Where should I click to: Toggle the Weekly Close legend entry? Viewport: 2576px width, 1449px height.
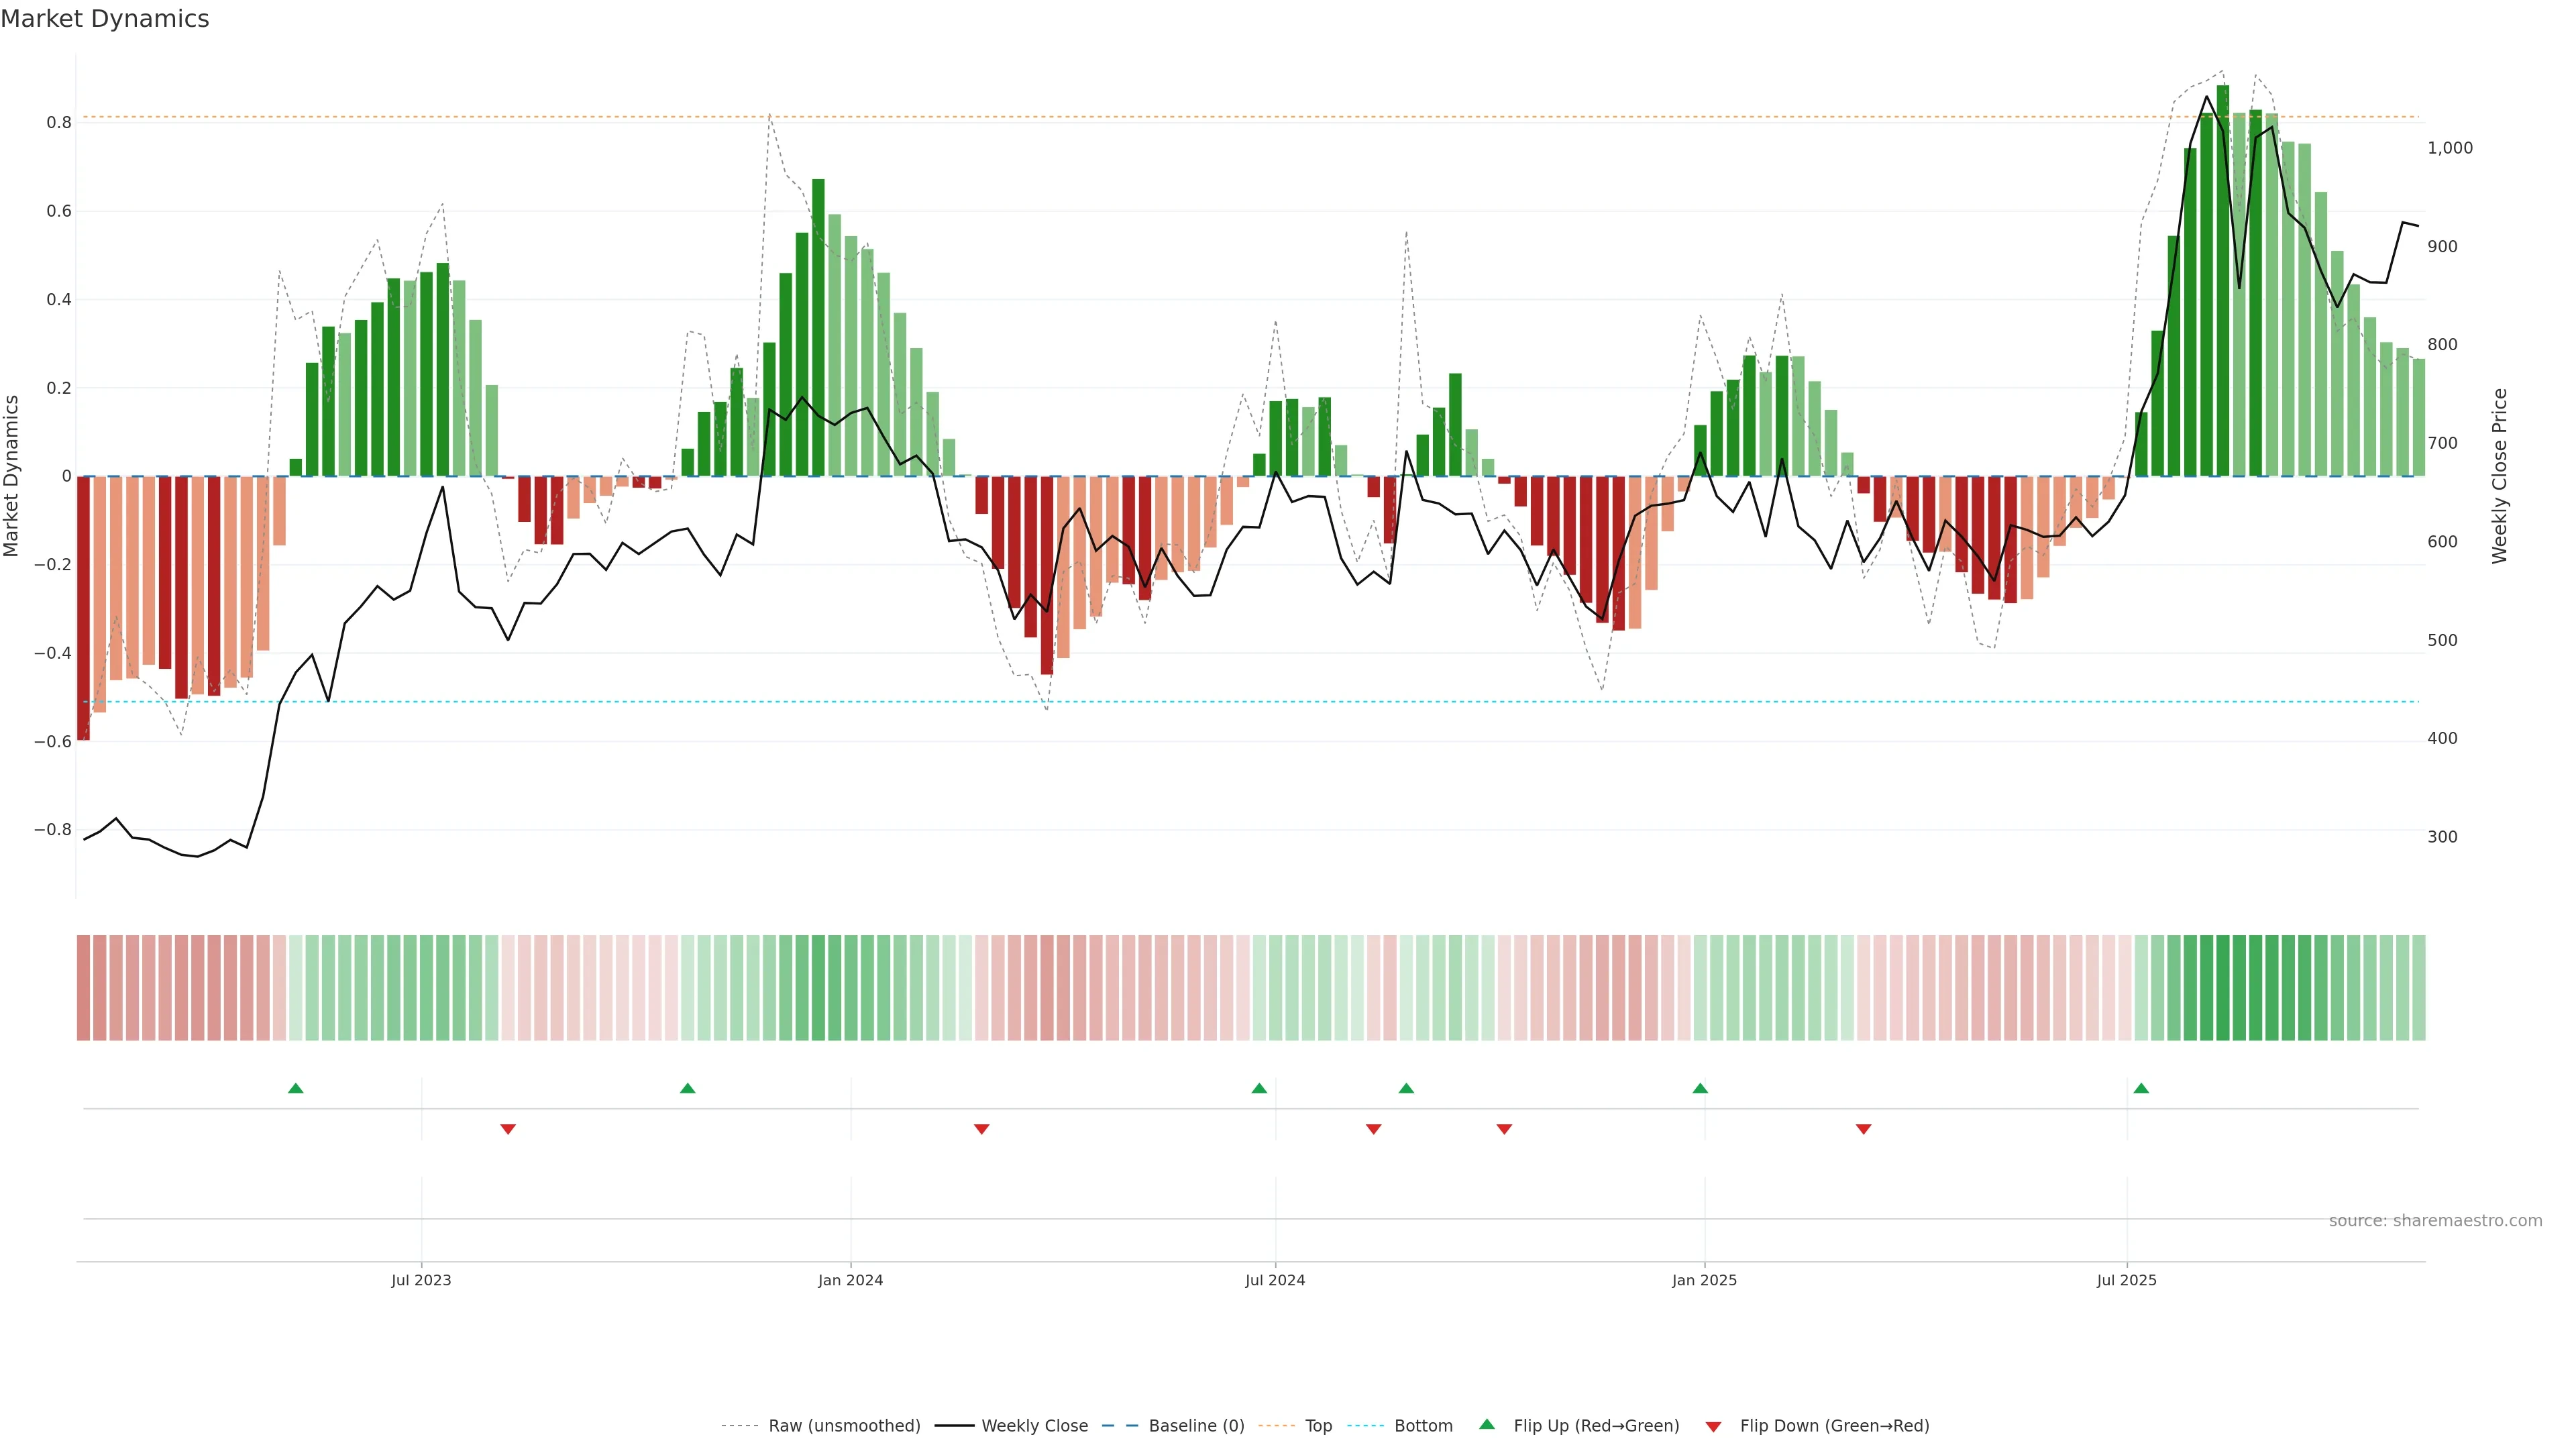[x=1034, y=1425]
